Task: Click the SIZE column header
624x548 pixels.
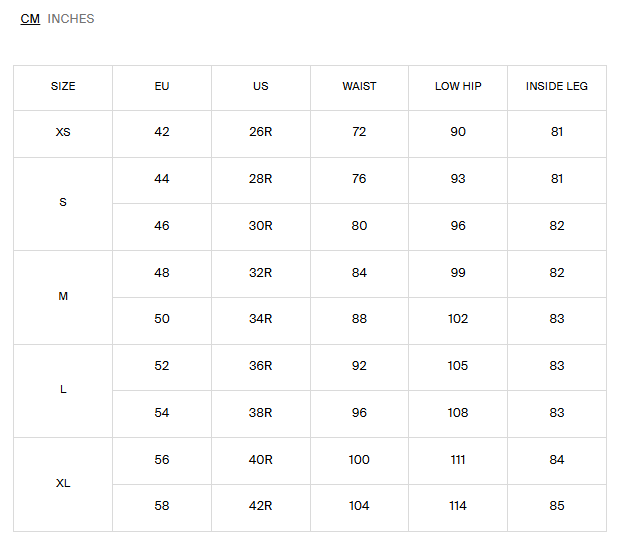Action: click(x=63, y=87)
